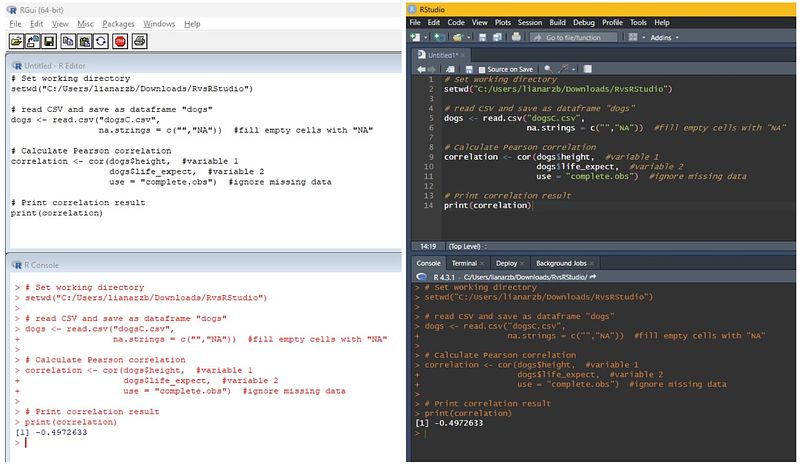Open the Session menu in RStudio

[530, 22]
